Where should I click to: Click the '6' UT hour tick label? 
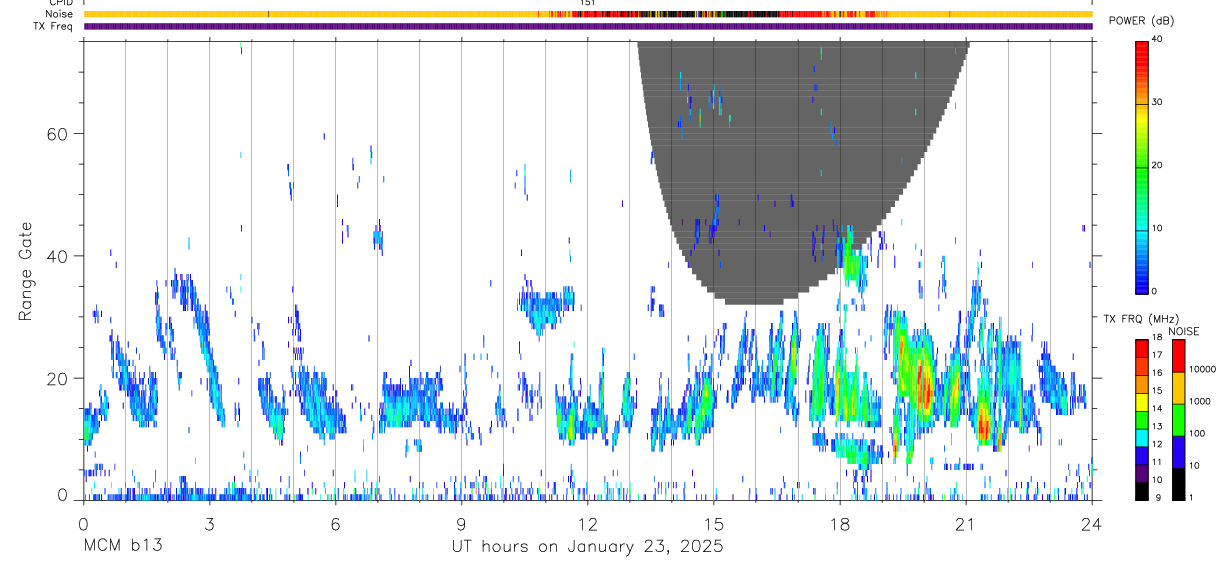[x=335, y=523]
